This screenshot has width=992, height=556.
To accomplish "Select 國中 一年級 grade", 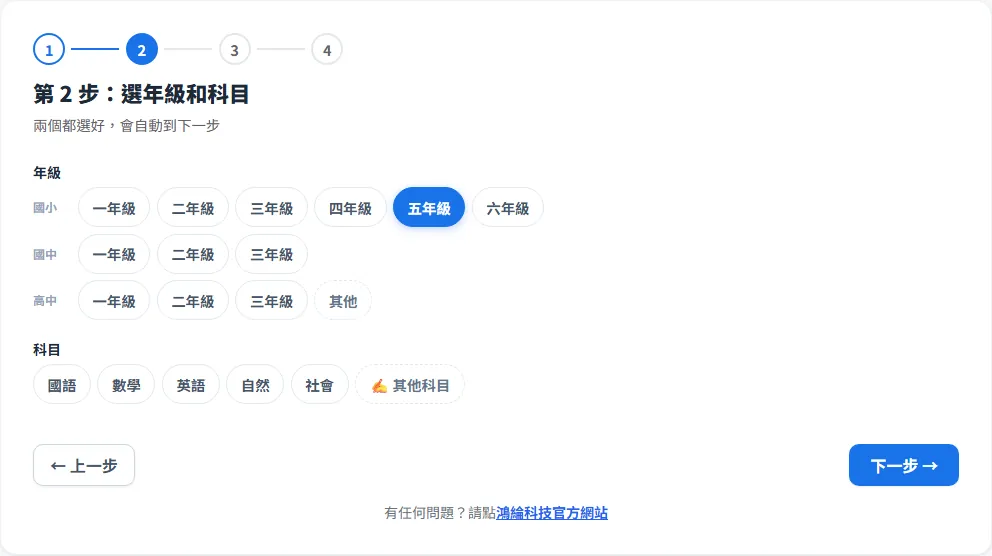I will (x=114, y=254).
